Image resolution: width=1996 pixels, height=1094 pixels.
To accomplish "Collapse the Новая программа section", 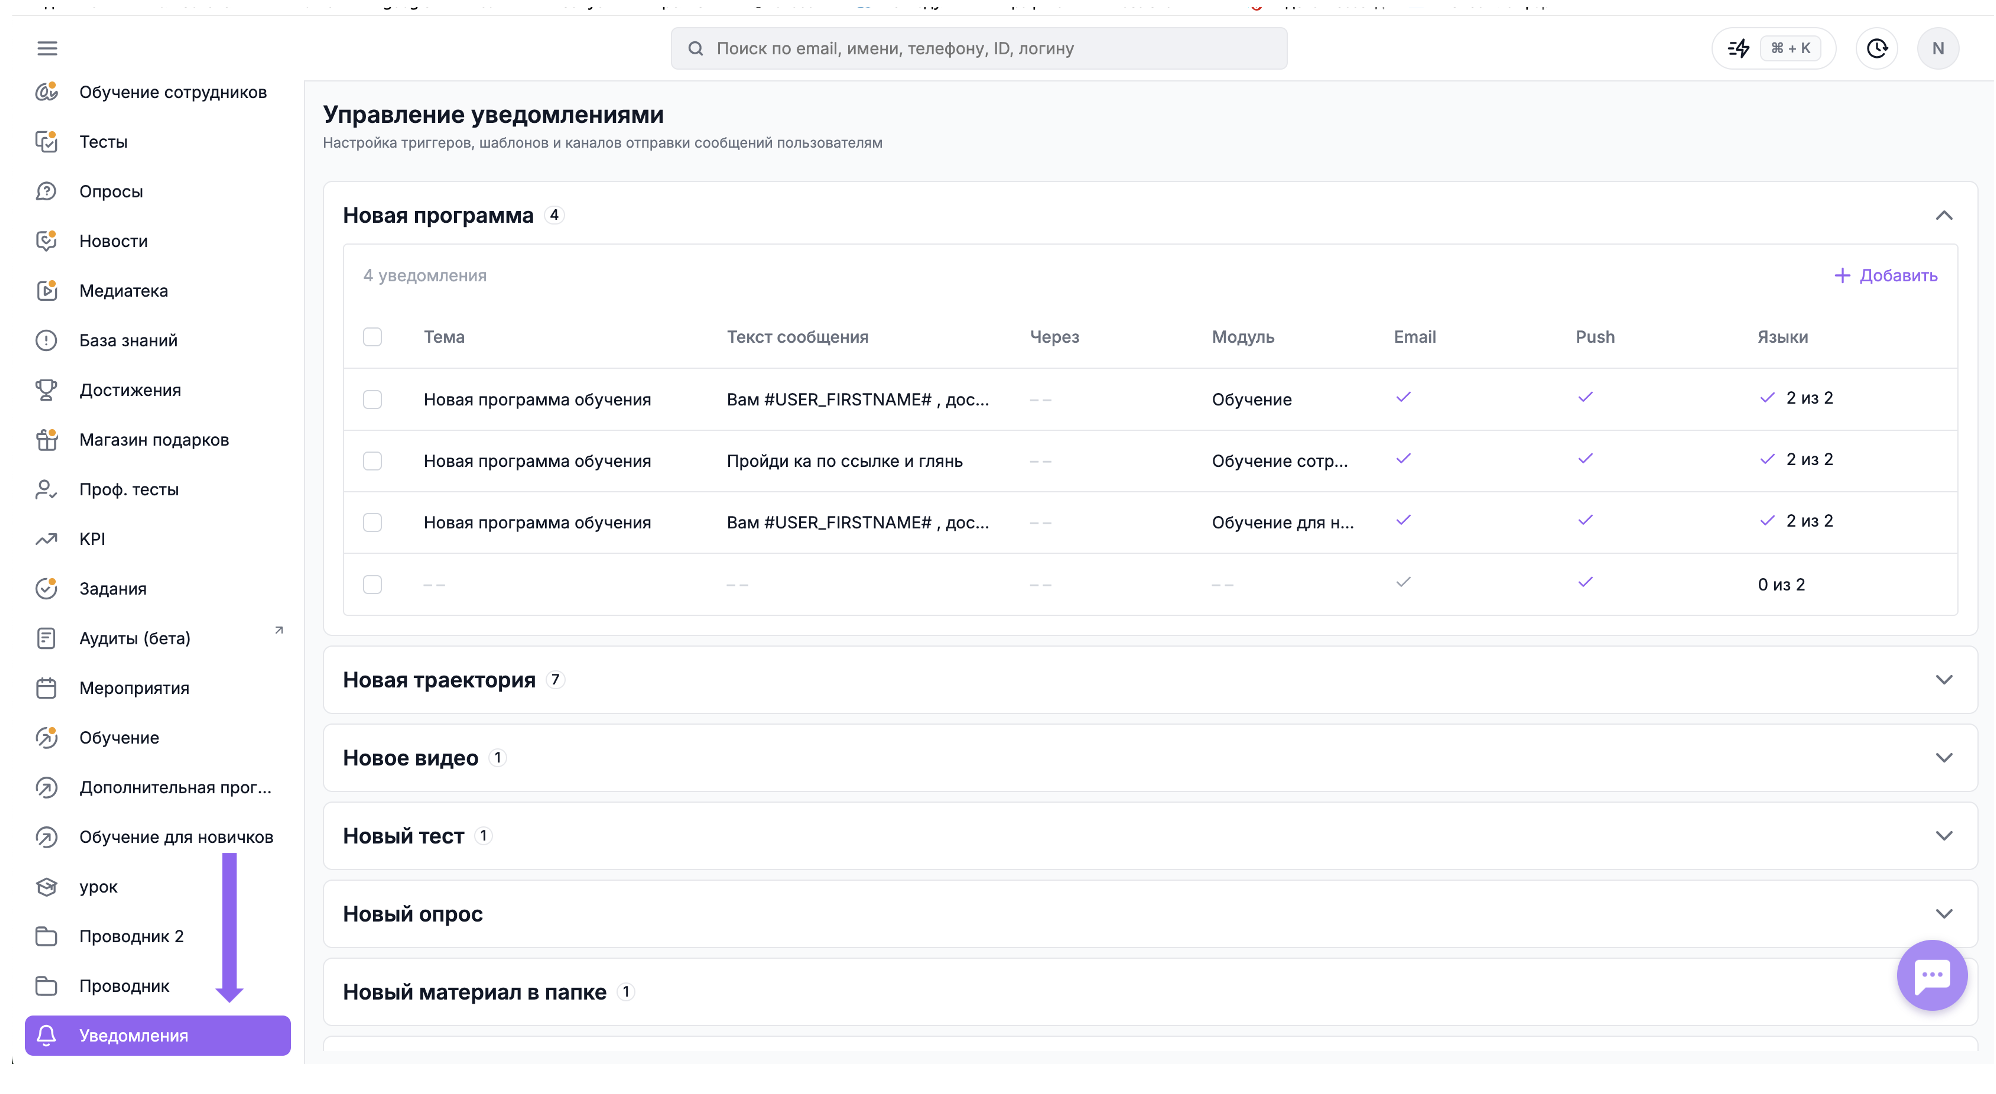I will pos(1943,215).
